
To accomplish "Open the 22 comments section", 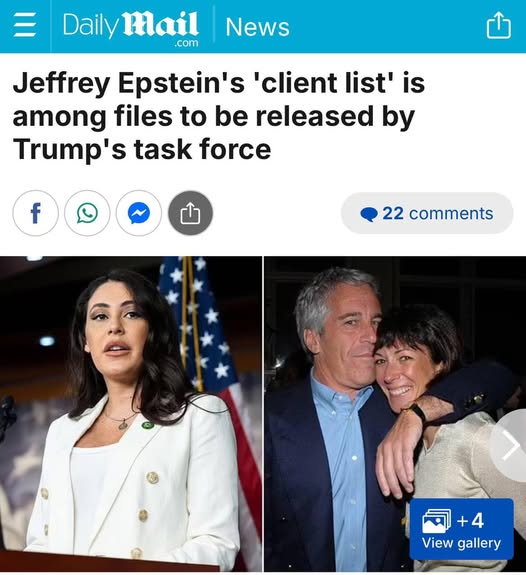I will pos(427,213).
